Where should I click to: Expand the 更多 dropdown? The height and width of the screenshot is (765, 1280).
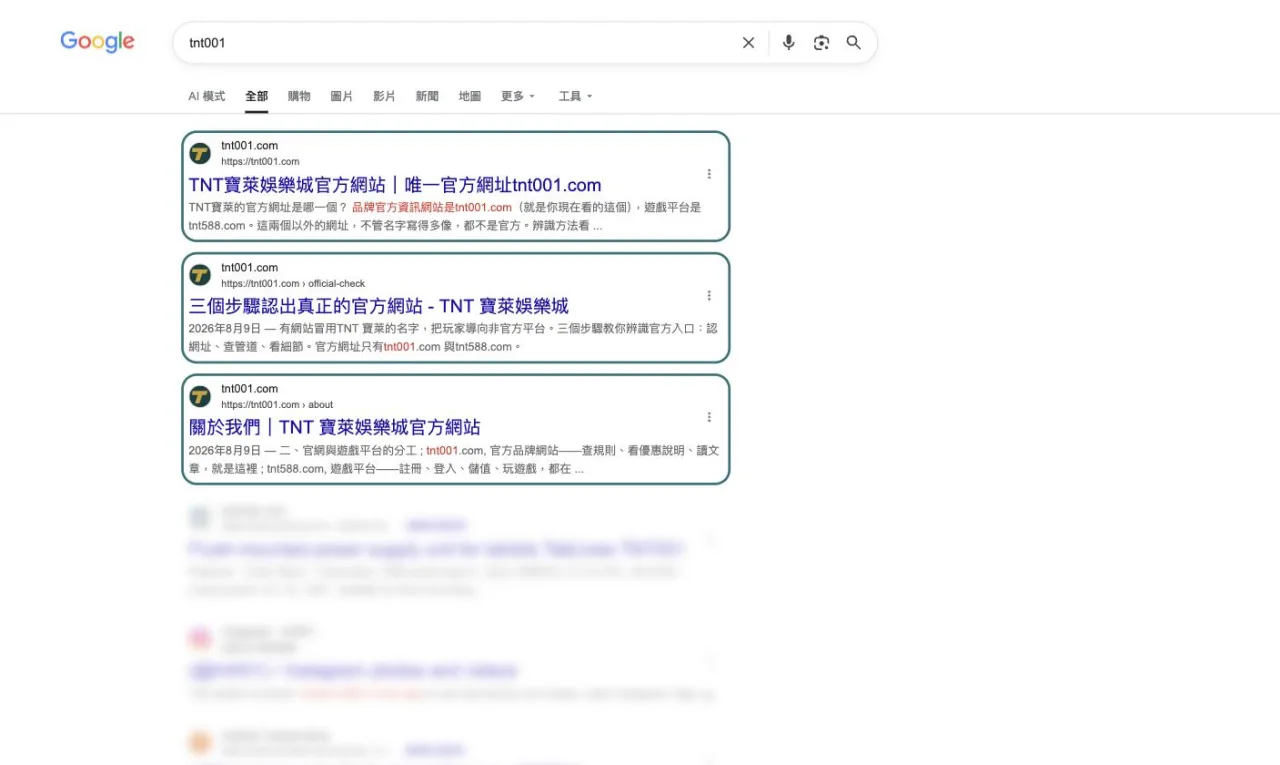(x=518, y=96)
